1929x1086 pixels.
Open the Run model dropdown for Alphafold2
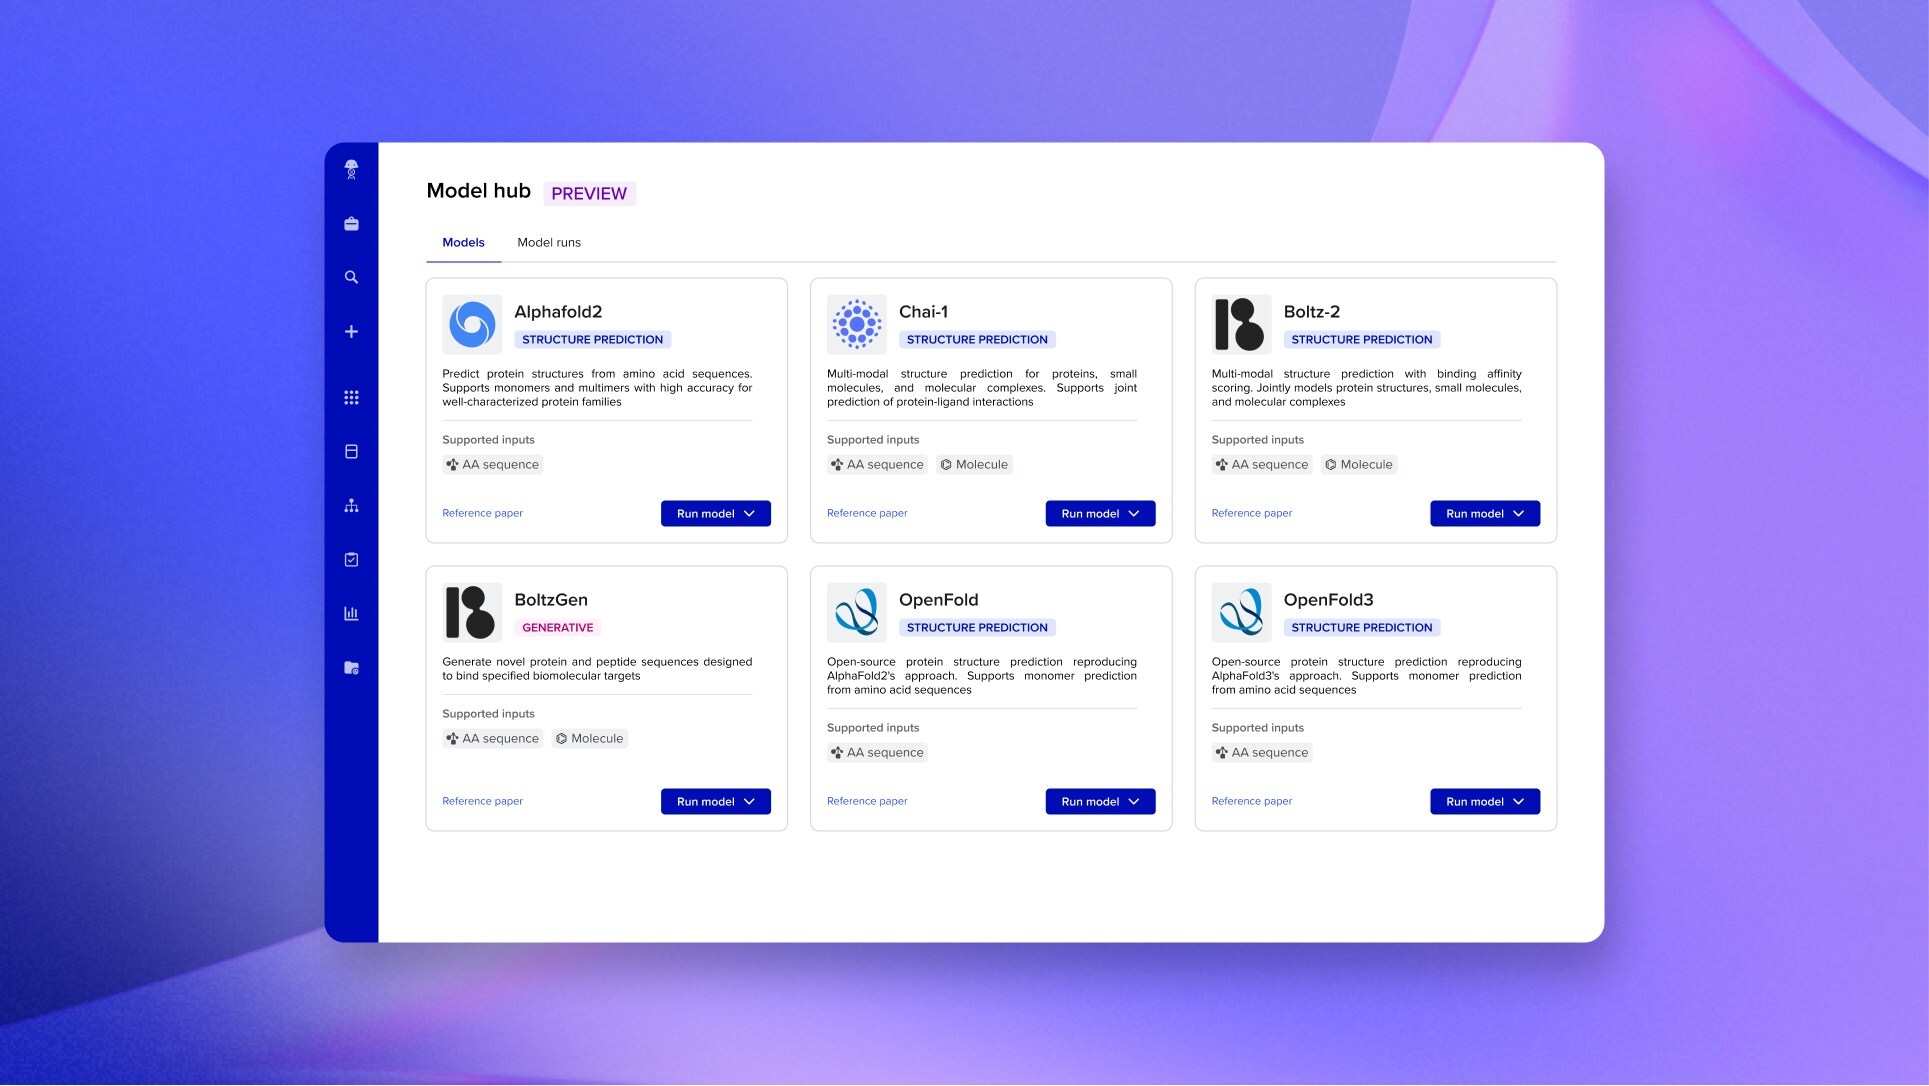716,514
